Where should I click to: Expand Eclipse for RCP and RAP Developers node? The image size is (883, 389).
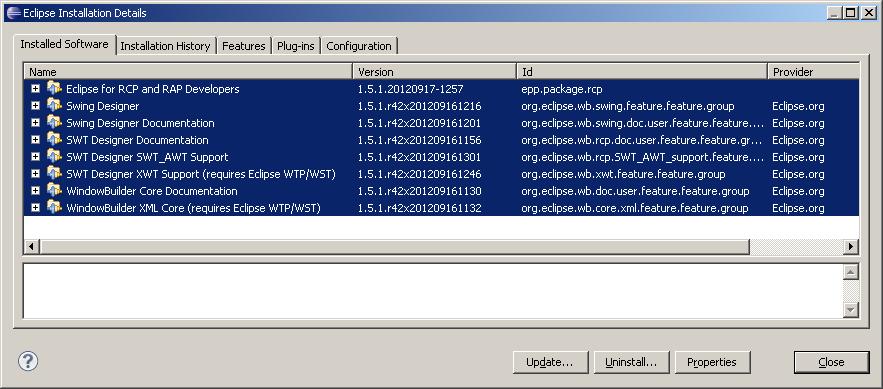(35, 89)
